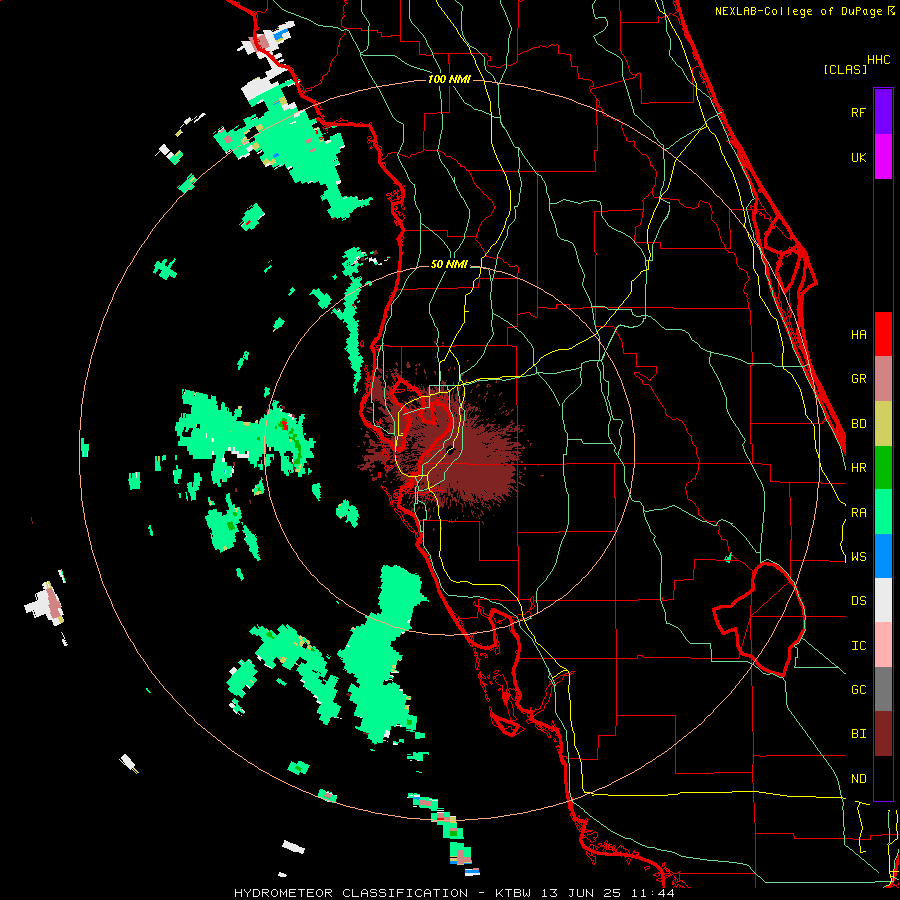
Task: Click the UK legend label
Action: [x=858, y=157]
